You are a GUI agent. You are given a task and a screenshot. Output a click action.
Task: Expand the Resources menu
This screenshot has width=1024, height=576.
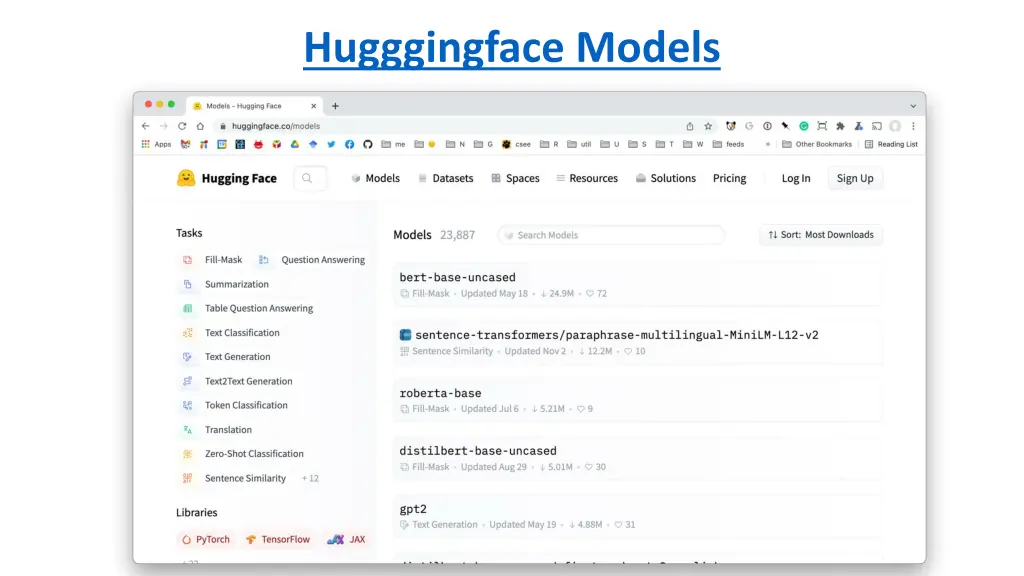(586, 178)
